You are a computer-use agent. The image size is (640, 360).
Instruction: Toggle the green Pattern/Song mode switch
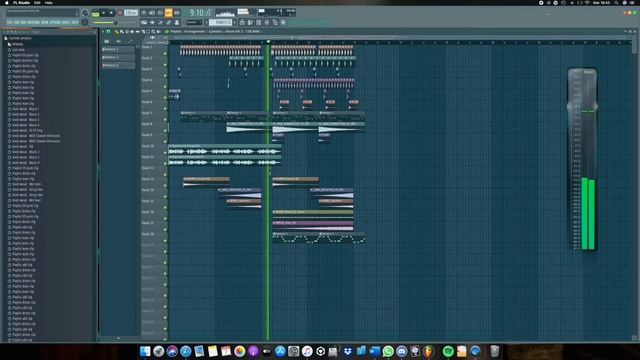point(95,14)
